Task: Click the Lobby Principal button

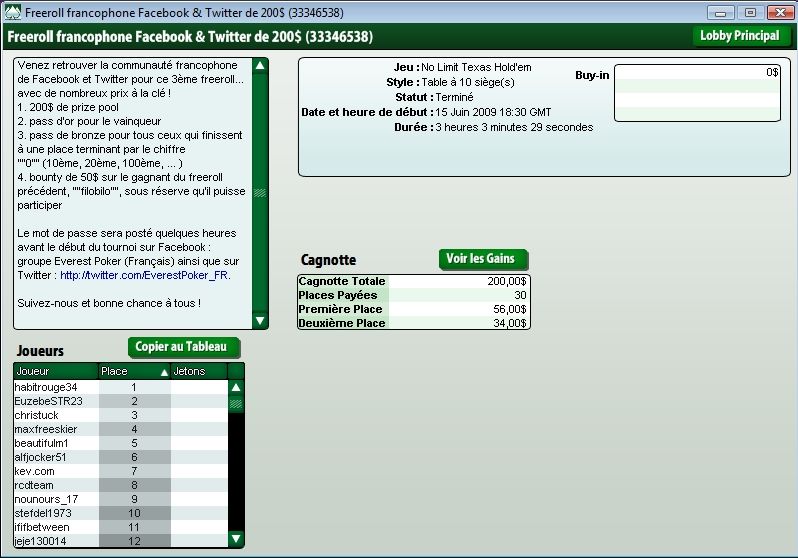Action: 739,36
